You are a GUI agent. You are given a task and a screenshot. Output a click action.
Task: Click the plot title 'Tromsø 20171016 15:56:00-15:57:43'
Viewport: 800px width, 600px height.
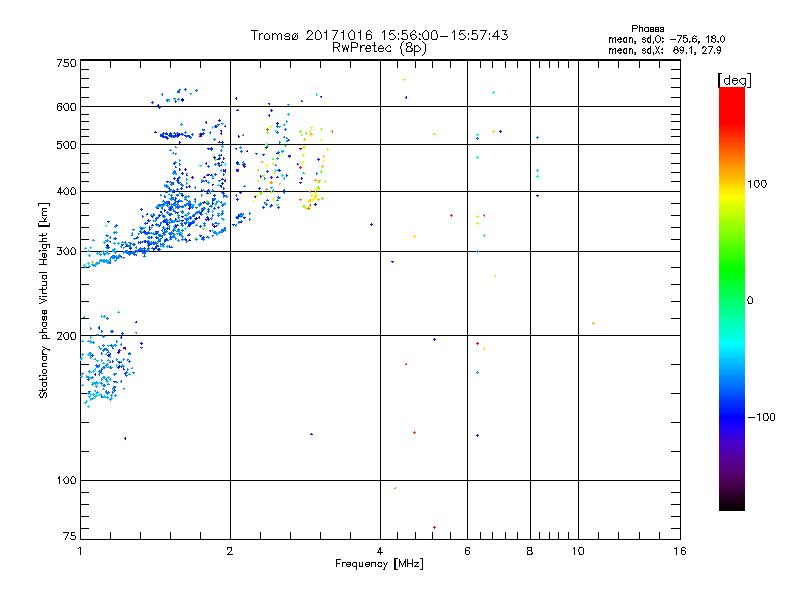pos(379,35)
